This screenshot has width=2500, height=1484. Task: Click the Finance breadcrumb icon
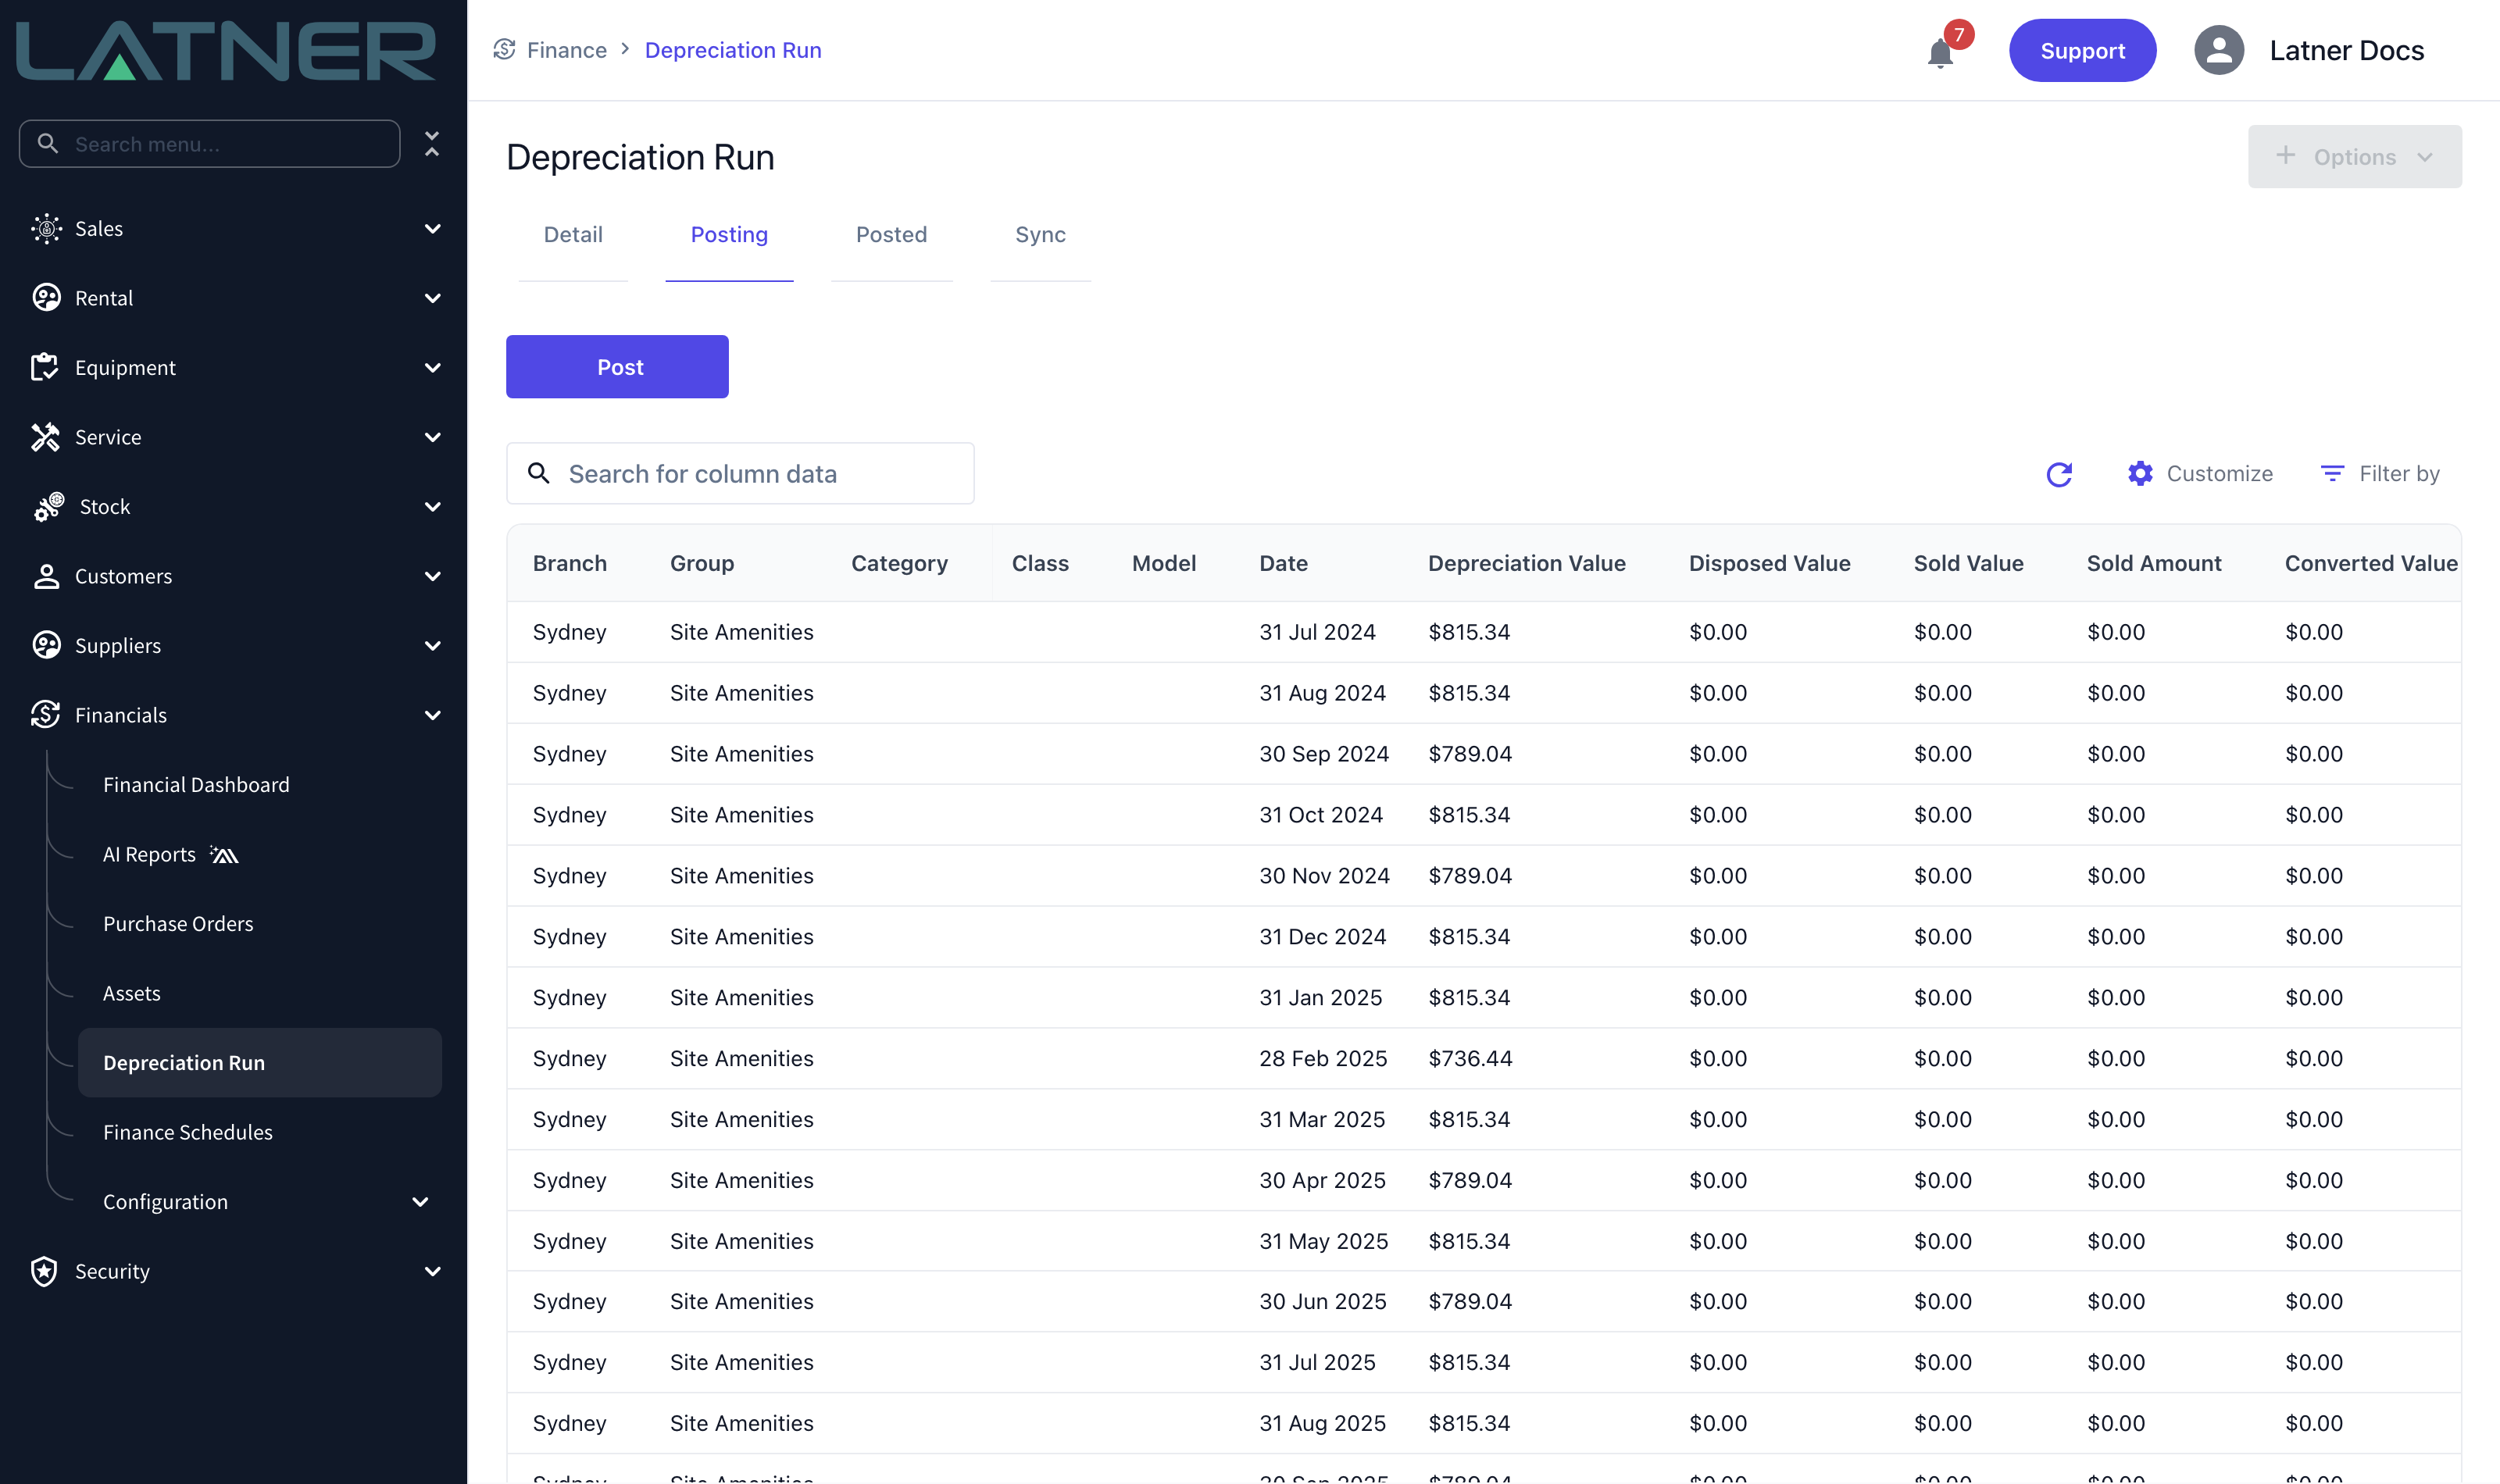point(504,50)
